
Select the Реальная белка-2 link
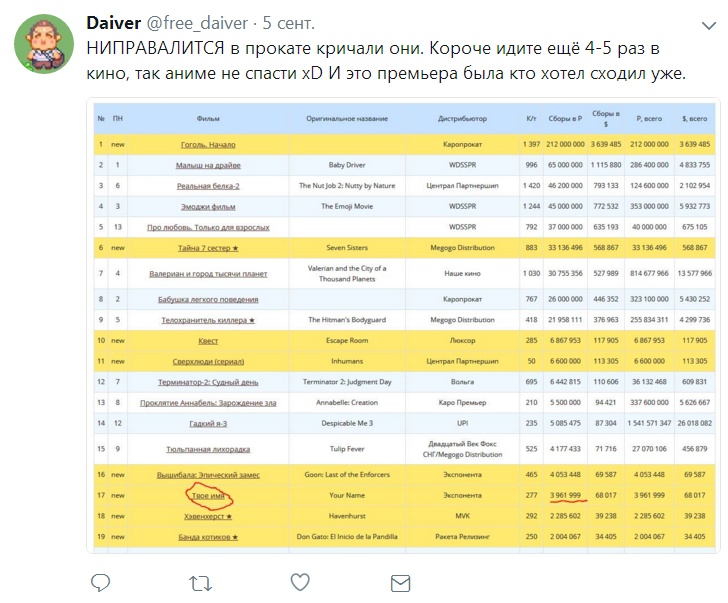coord(208,186)
